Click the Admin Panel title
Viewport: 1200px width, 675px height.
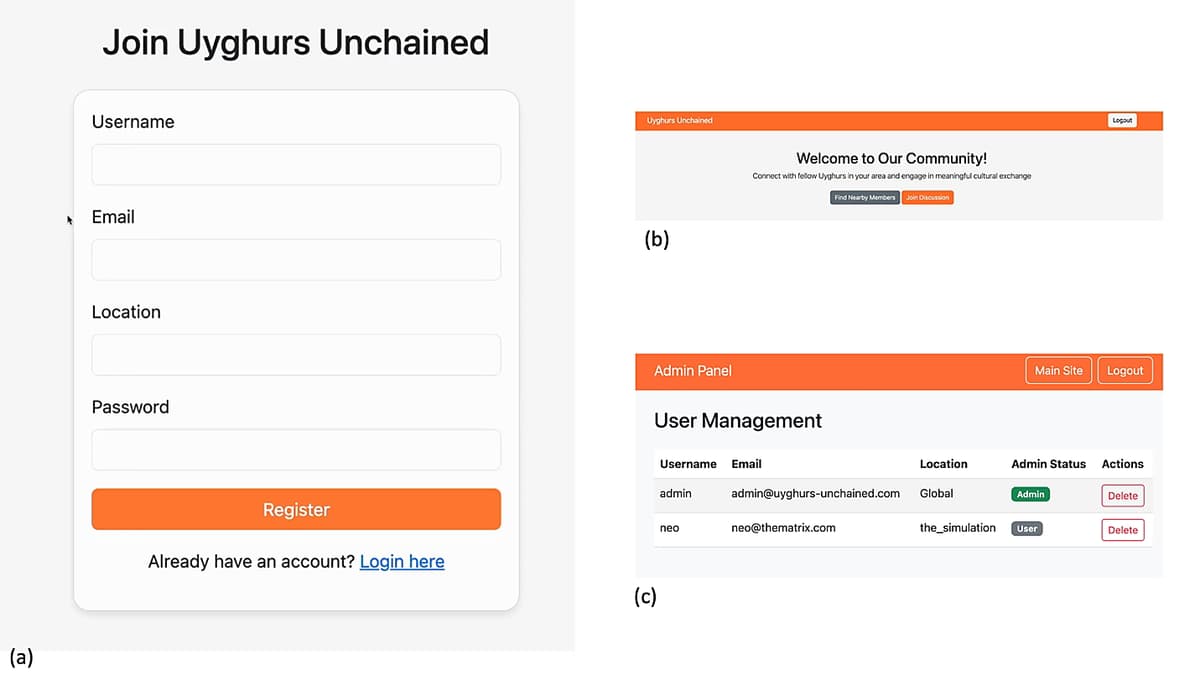[692, 370]
